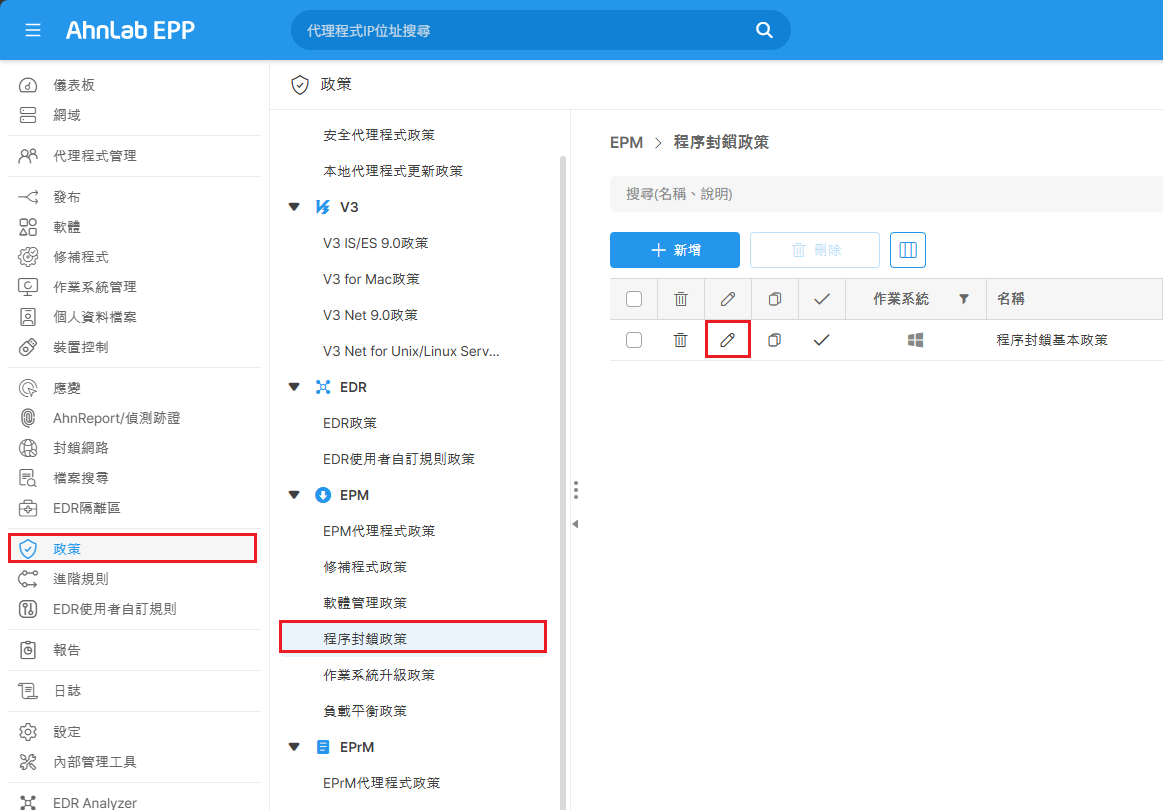Click the Windows OS icon in policy row
The image size is (1163, 810).
coord(915,340)
